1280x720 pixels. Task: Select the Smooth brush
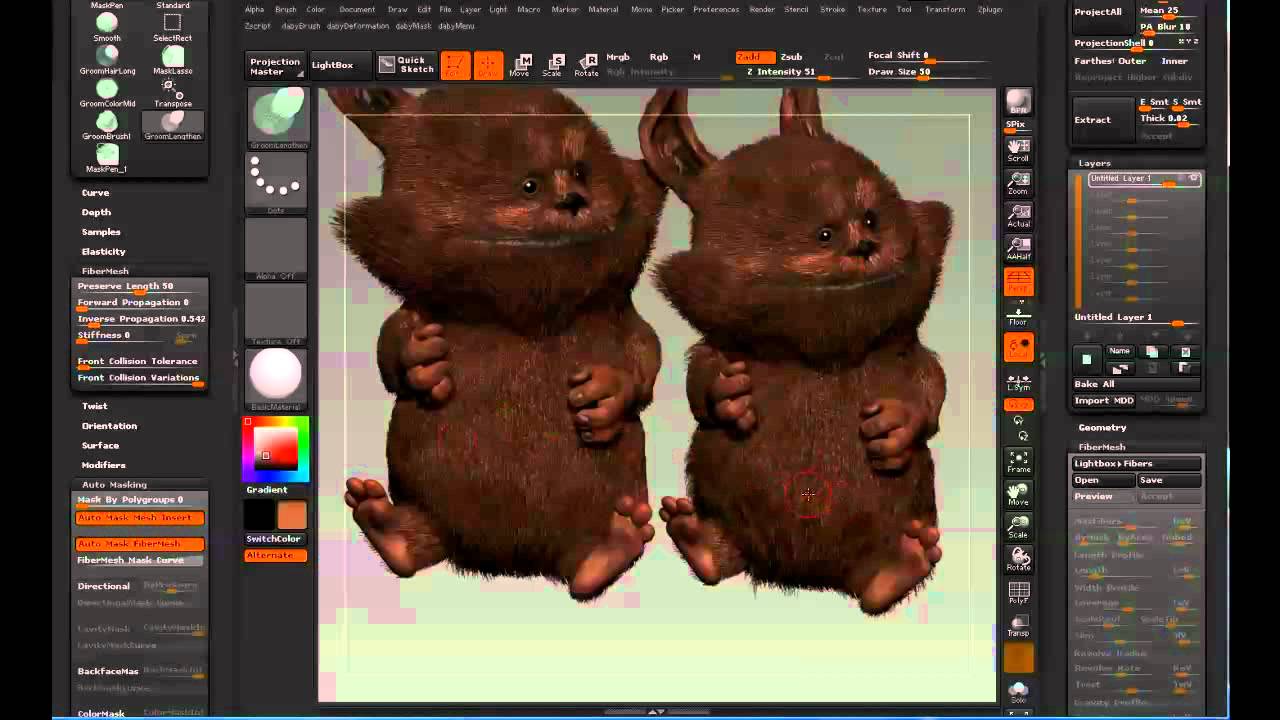[x=107, y=27]
